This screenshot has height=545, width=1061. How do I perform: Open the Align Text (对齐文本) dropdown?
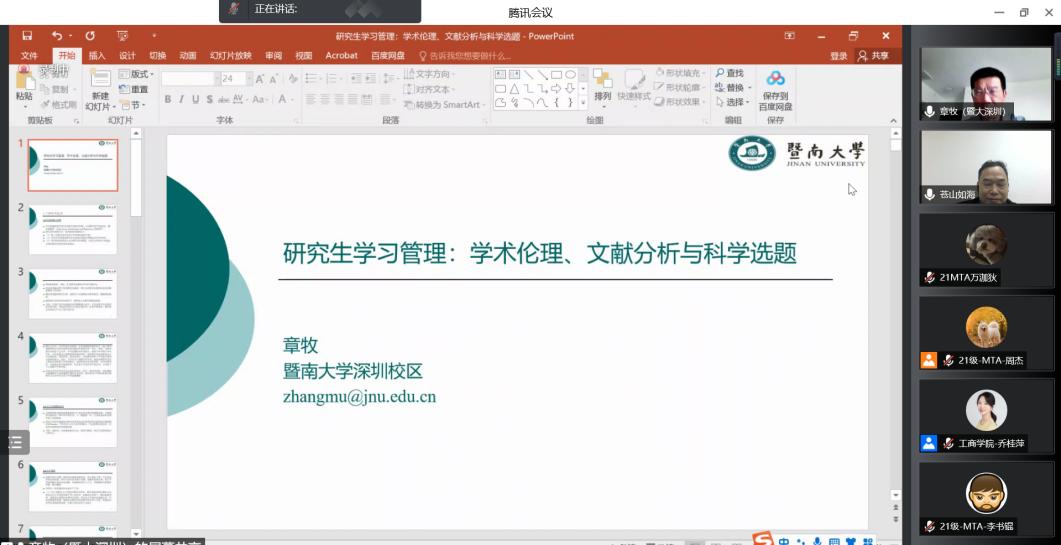(429, 89)
